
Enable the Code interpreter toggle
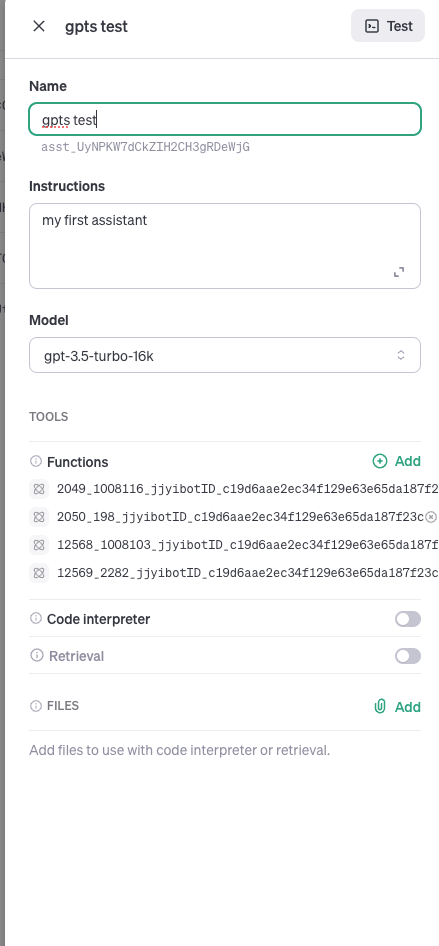click(x=408, y=619)
